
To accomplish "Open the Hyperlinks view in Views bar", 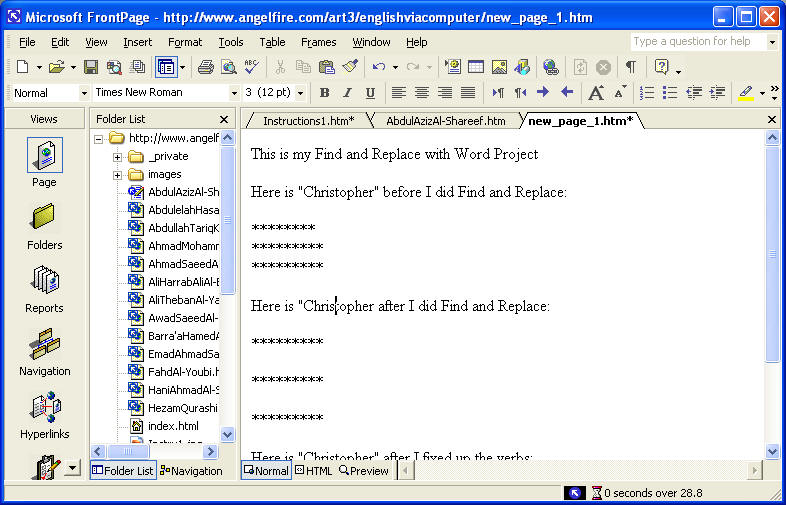I will [44, 415].
